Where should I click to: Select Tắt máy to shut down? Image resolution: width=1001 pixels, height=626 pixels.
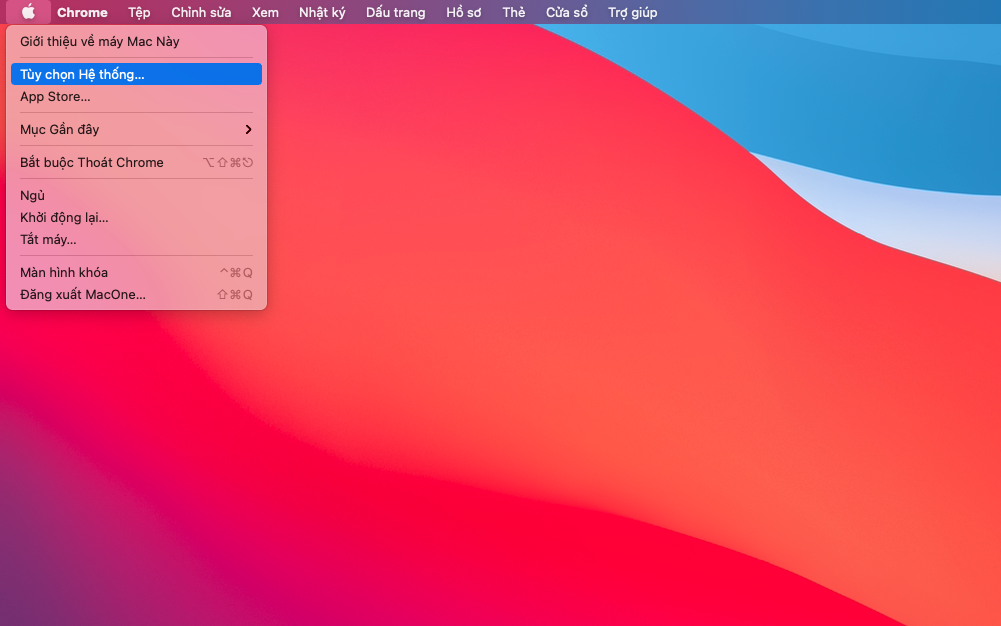(x=136, y=239)
